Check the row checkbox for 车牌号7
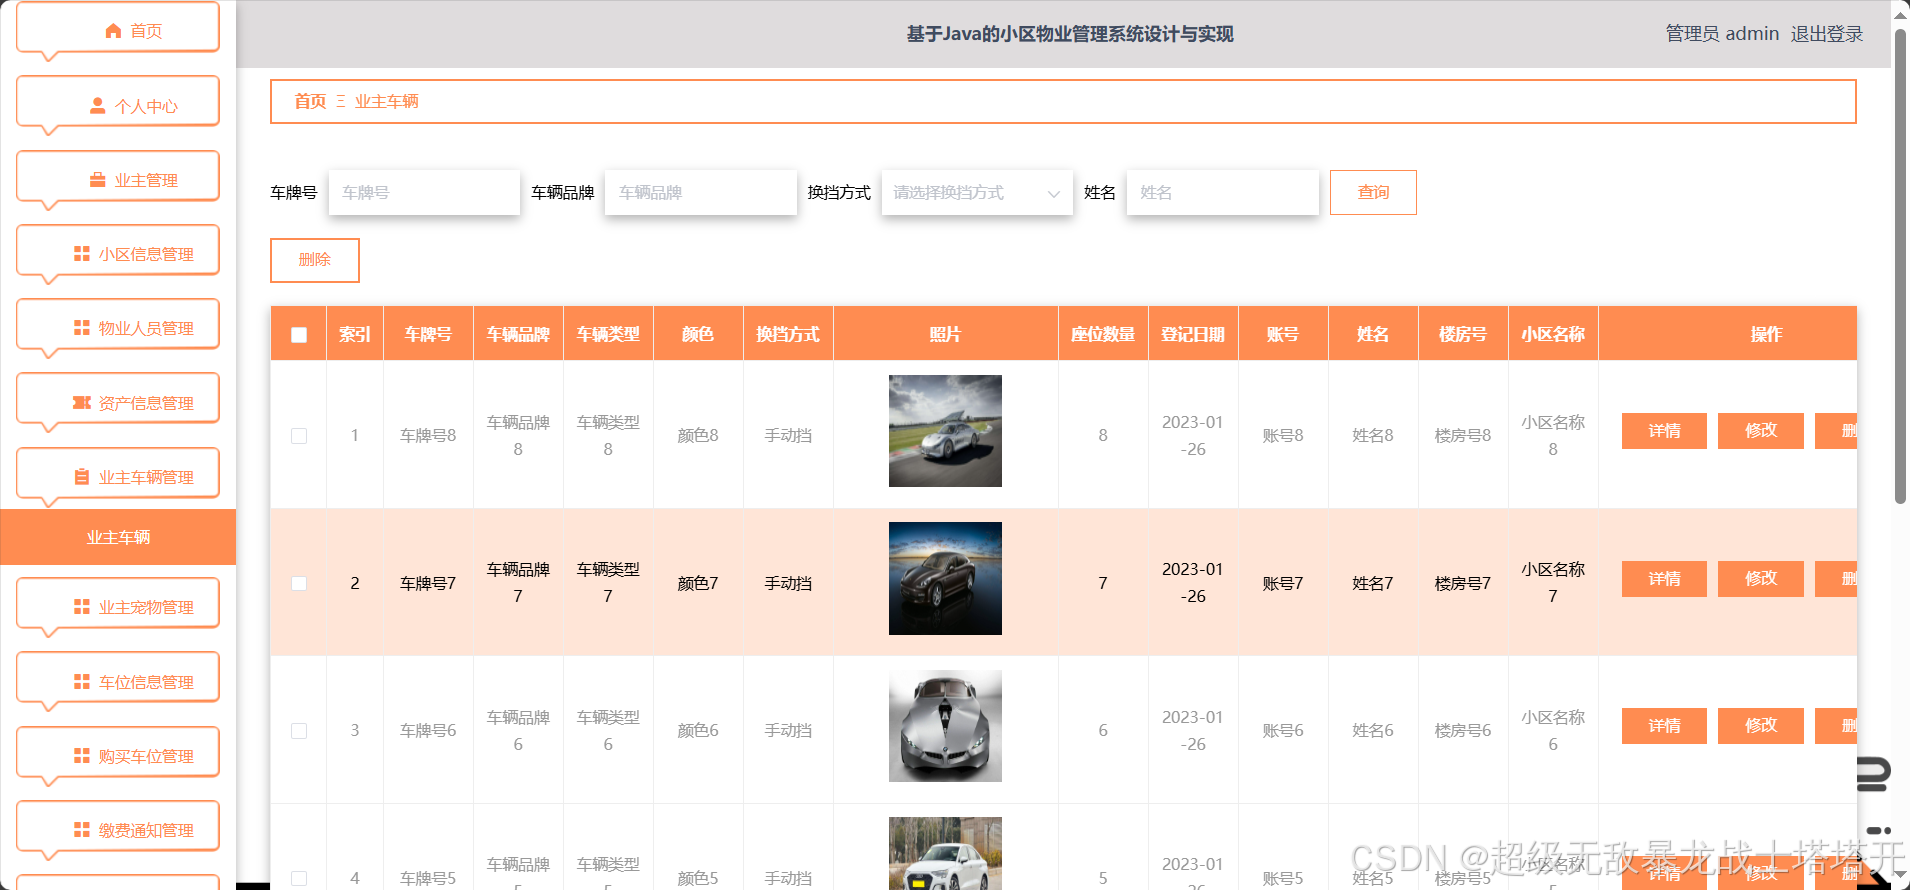The height and width of the screenshot is (890, 1910). click(299, 583)
